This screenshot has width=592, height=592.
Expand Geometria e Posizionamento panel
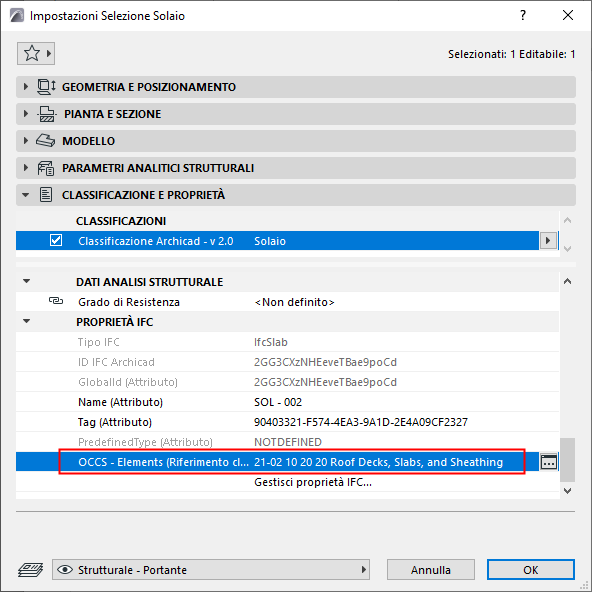(26, 87)
